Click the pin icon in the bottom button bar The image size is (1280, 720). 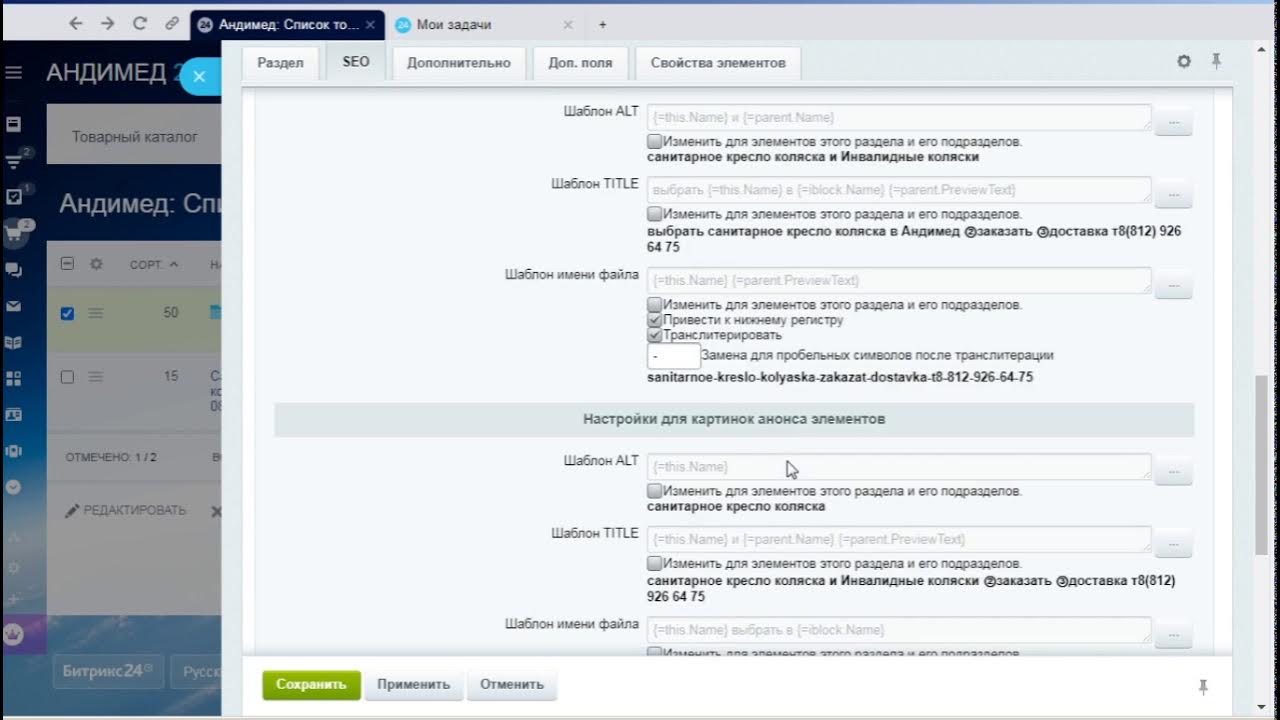pos(1203,686)
